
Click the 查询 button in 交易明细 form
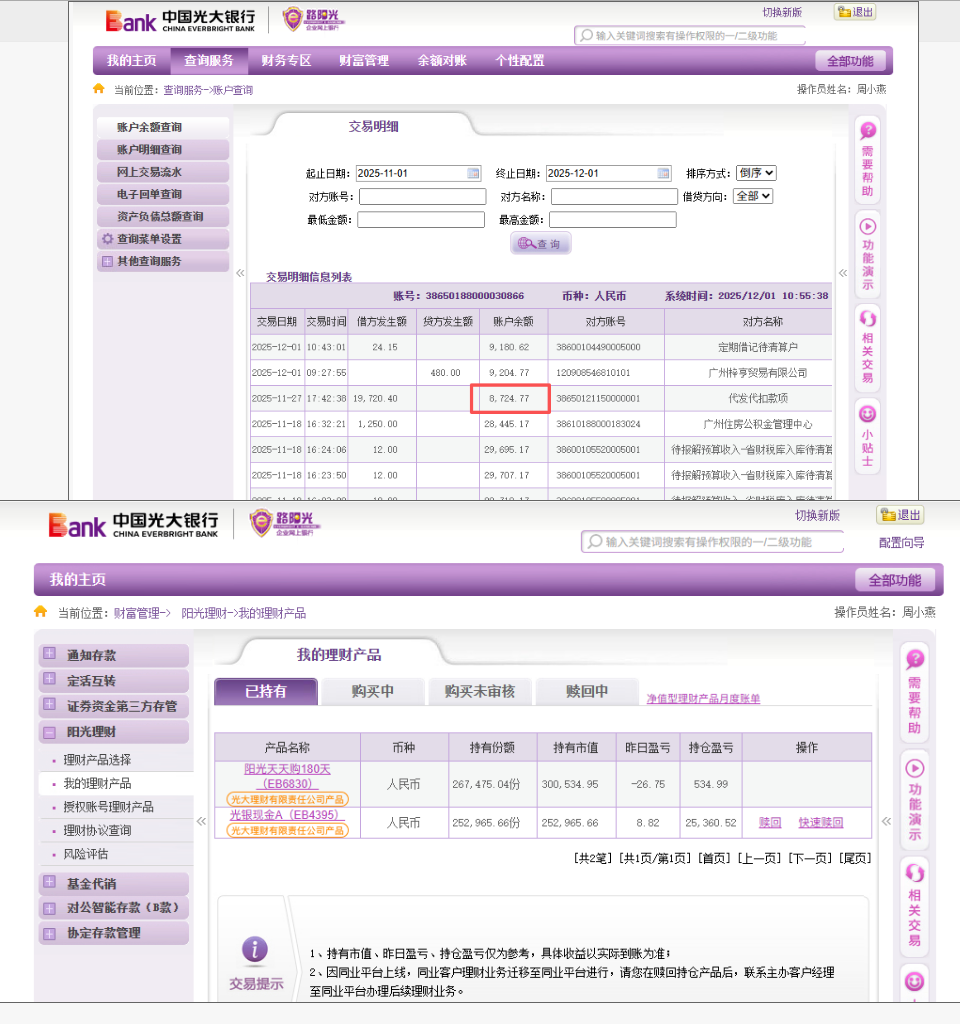coord(540,244)
